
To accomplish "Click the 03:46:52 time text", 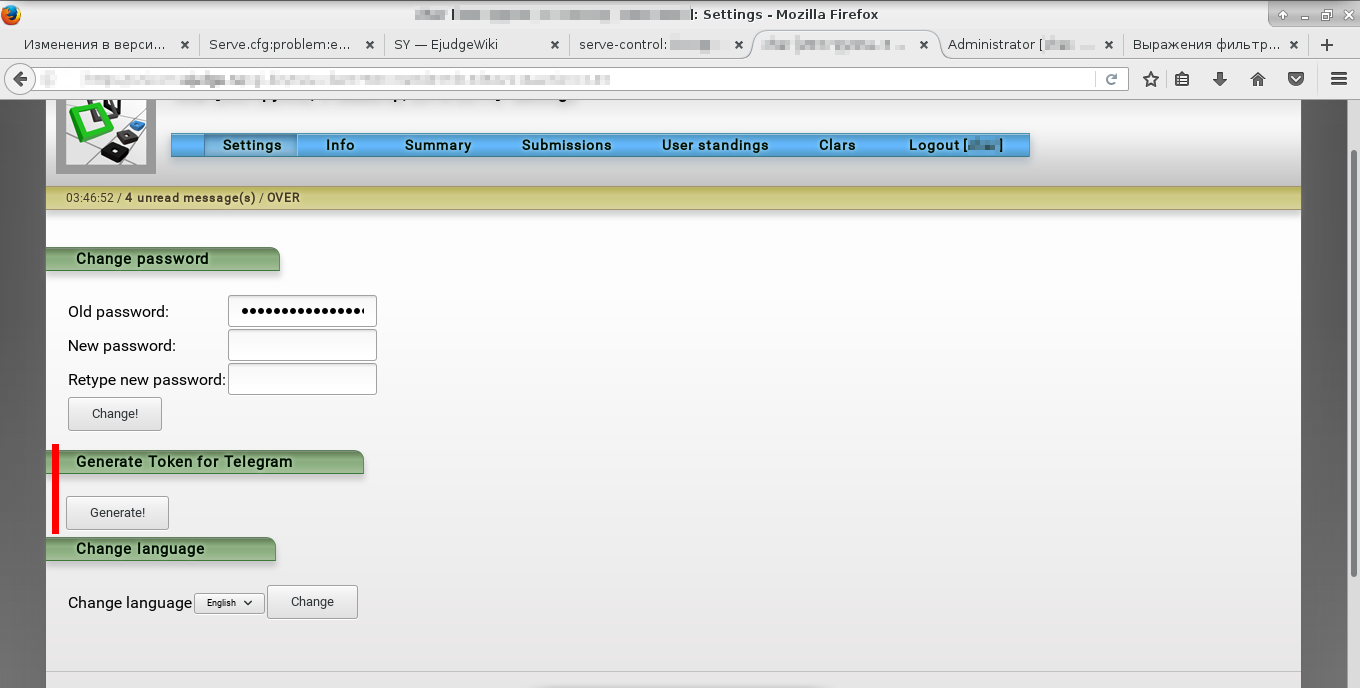I will [x=90, y=198].
